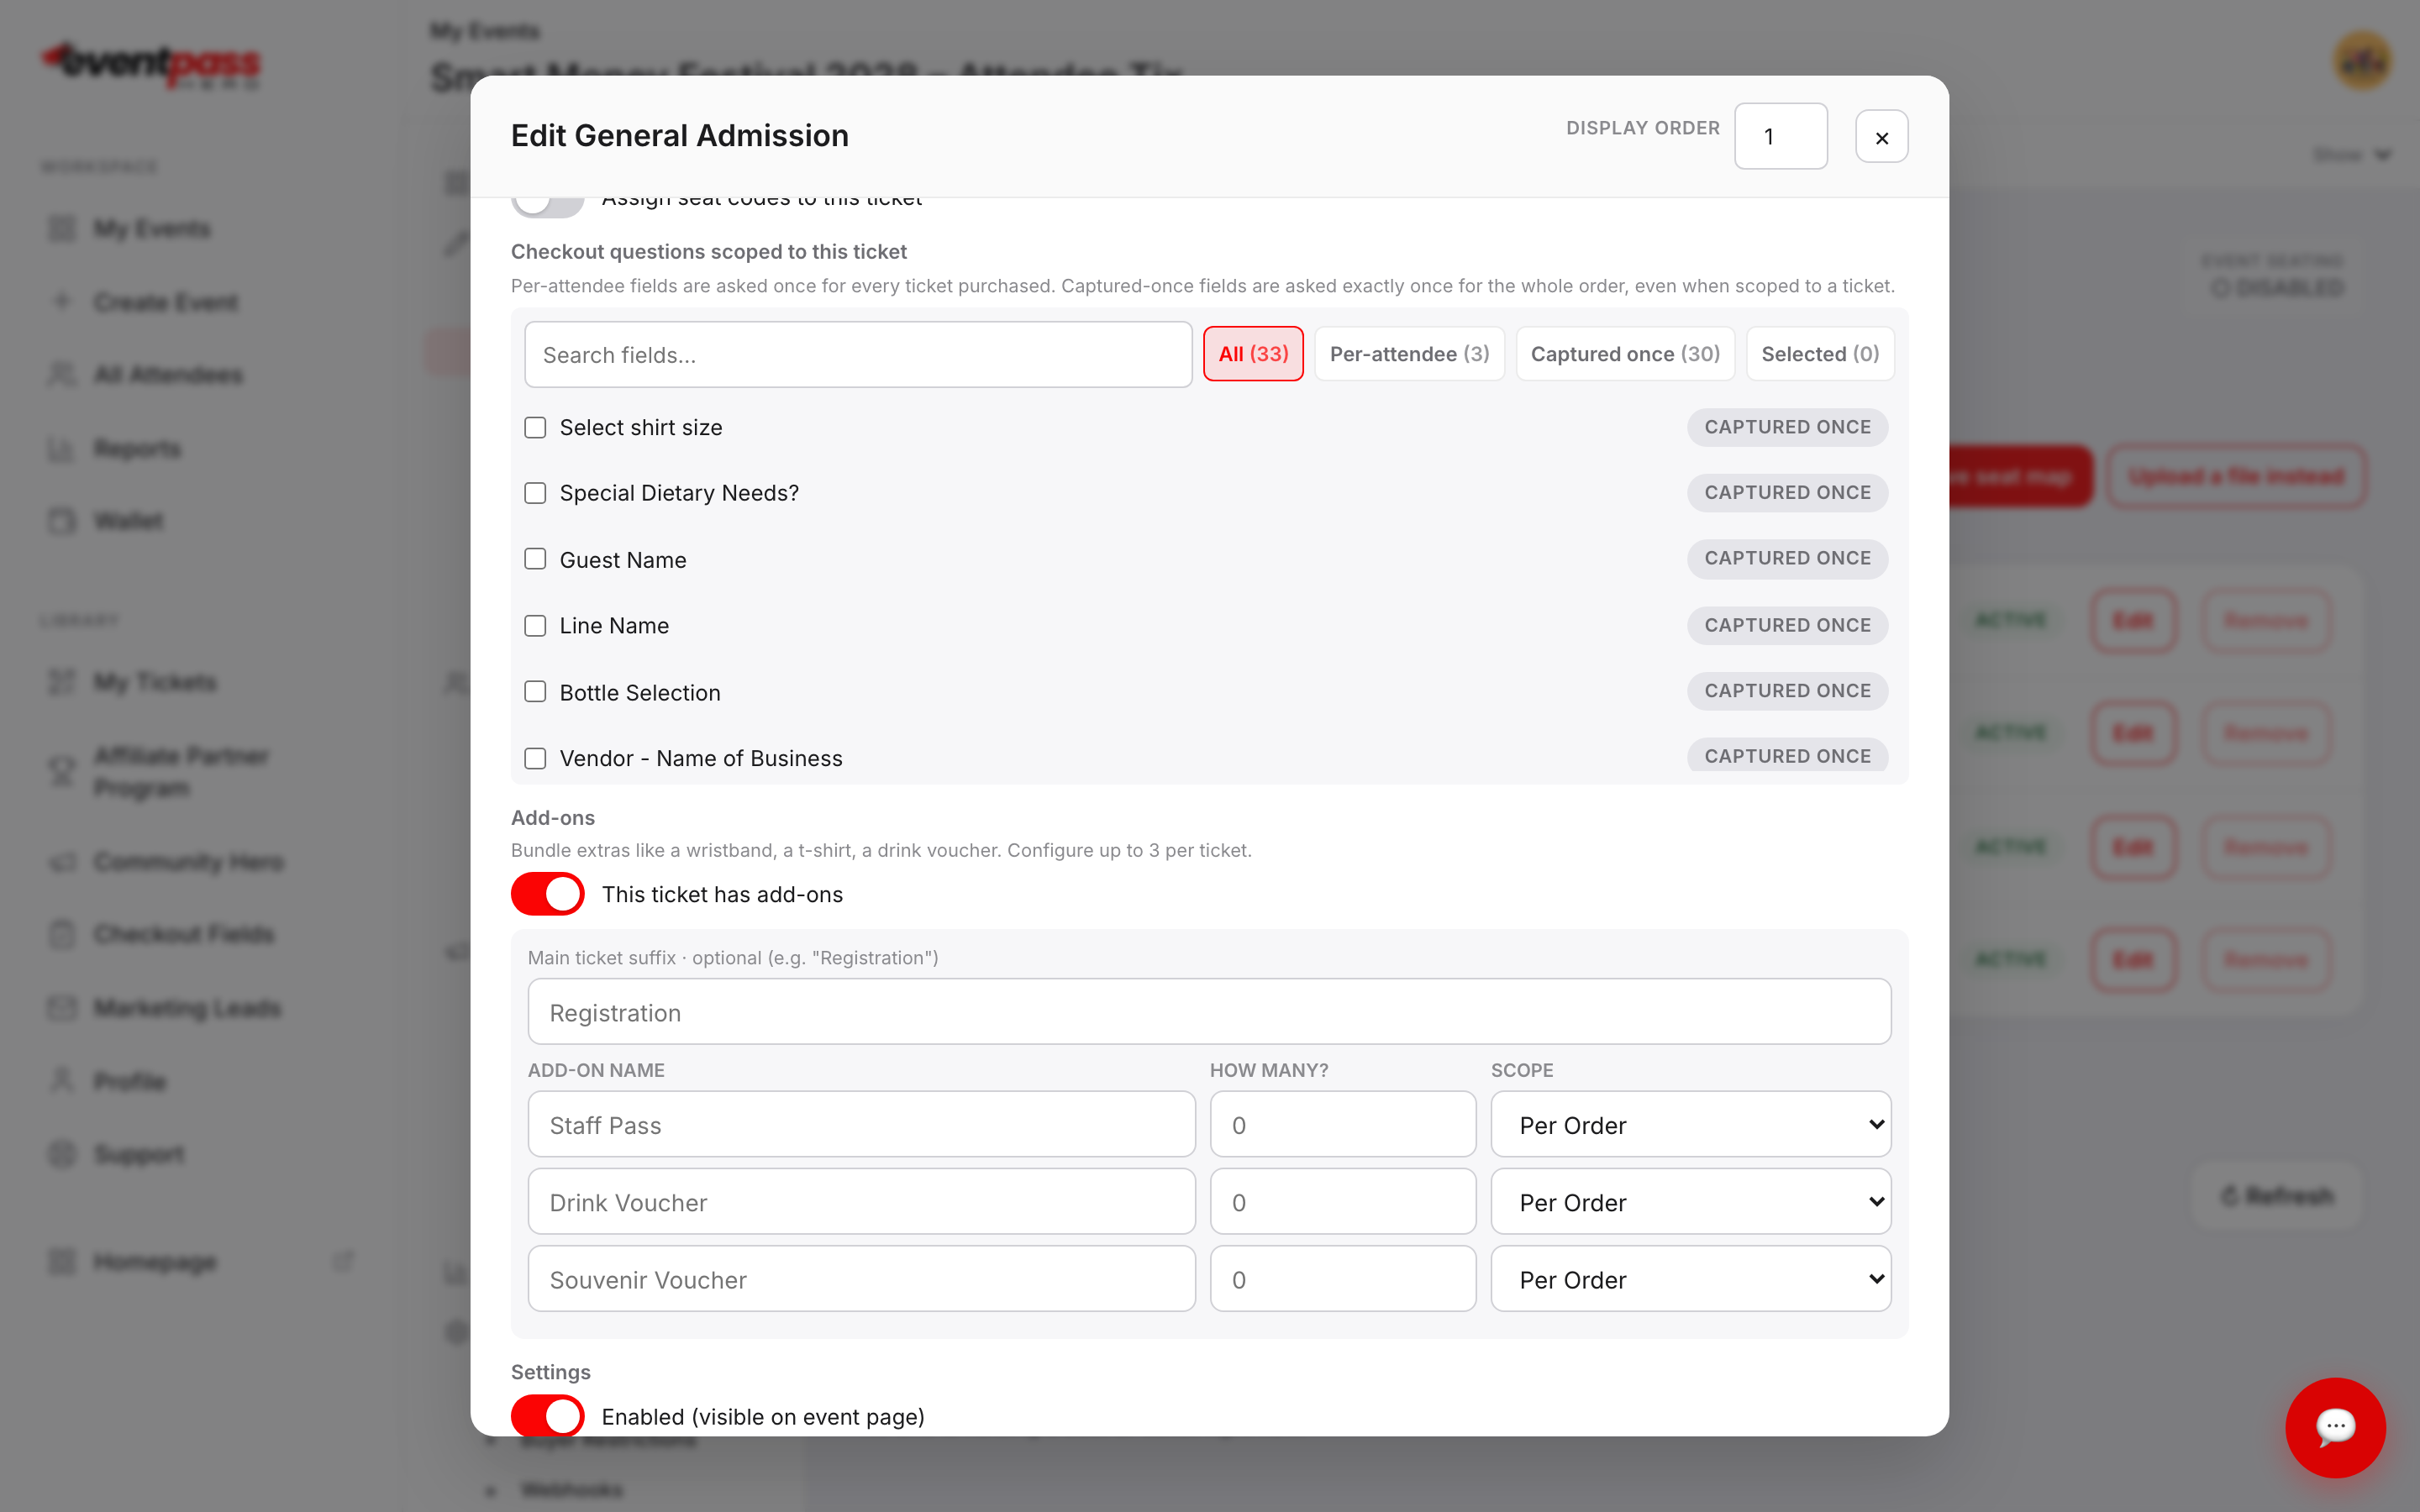Click the Display Order input
The image size is (2420, 1512).
(1780, 136)
